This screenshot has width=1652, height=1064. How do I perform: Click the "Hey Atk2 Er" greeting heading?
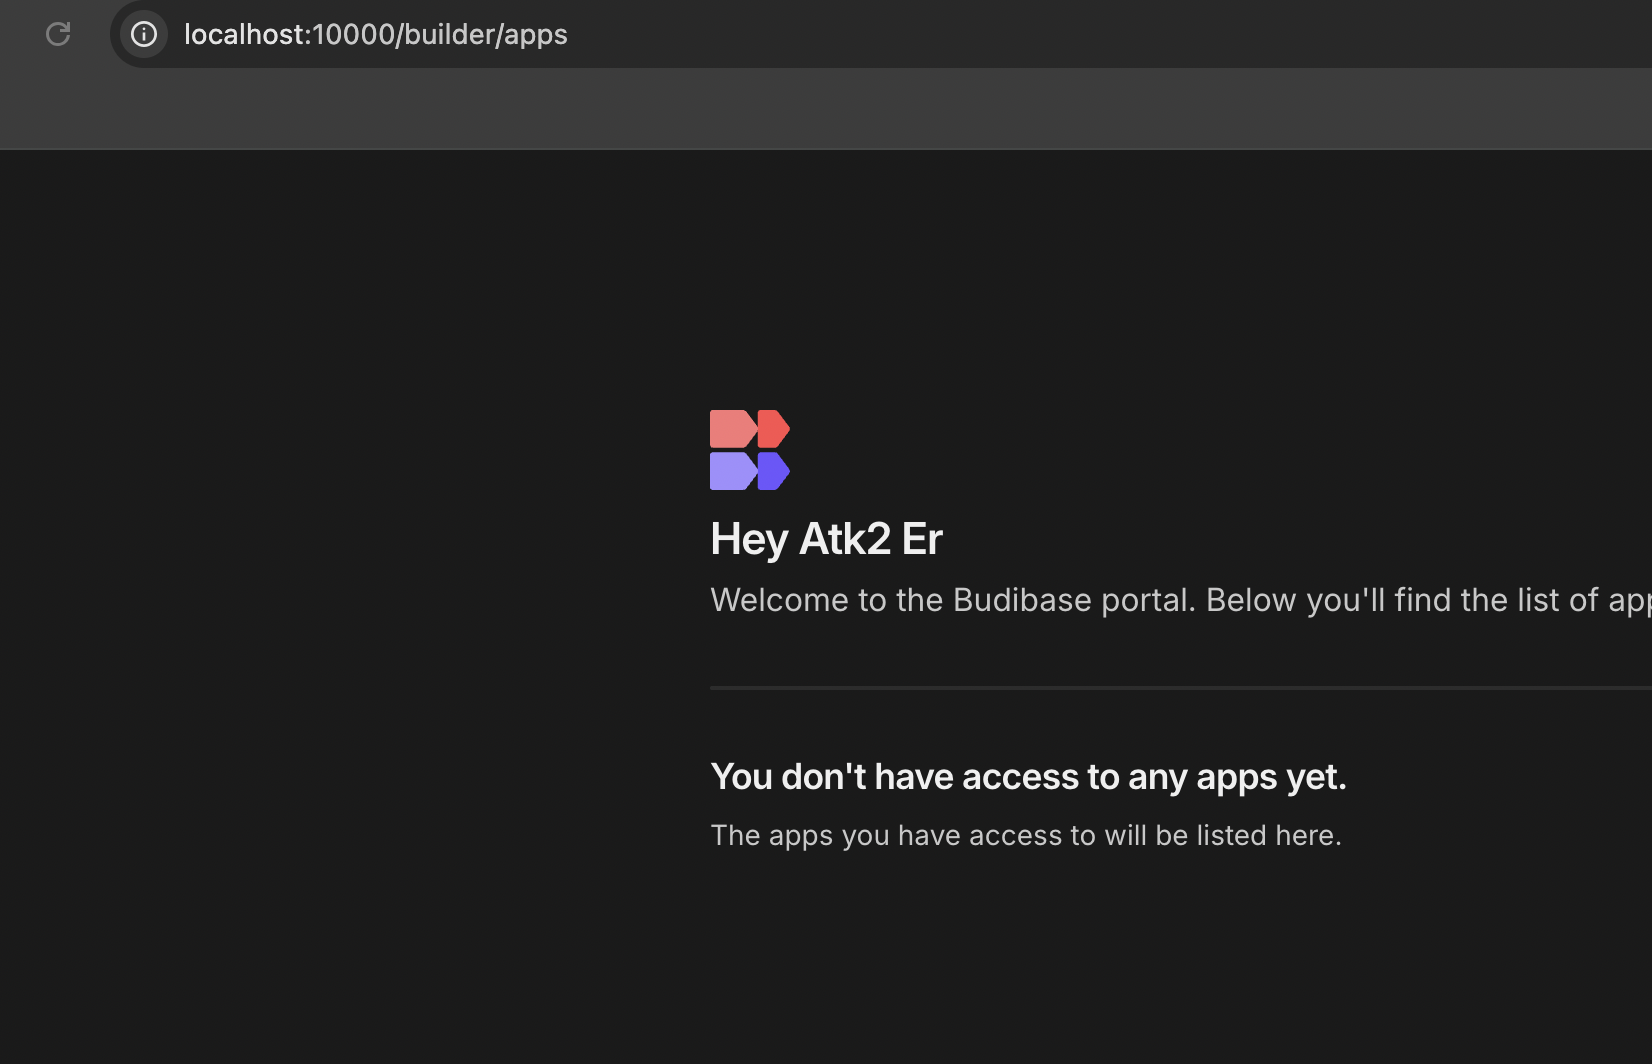click(827, 539)
